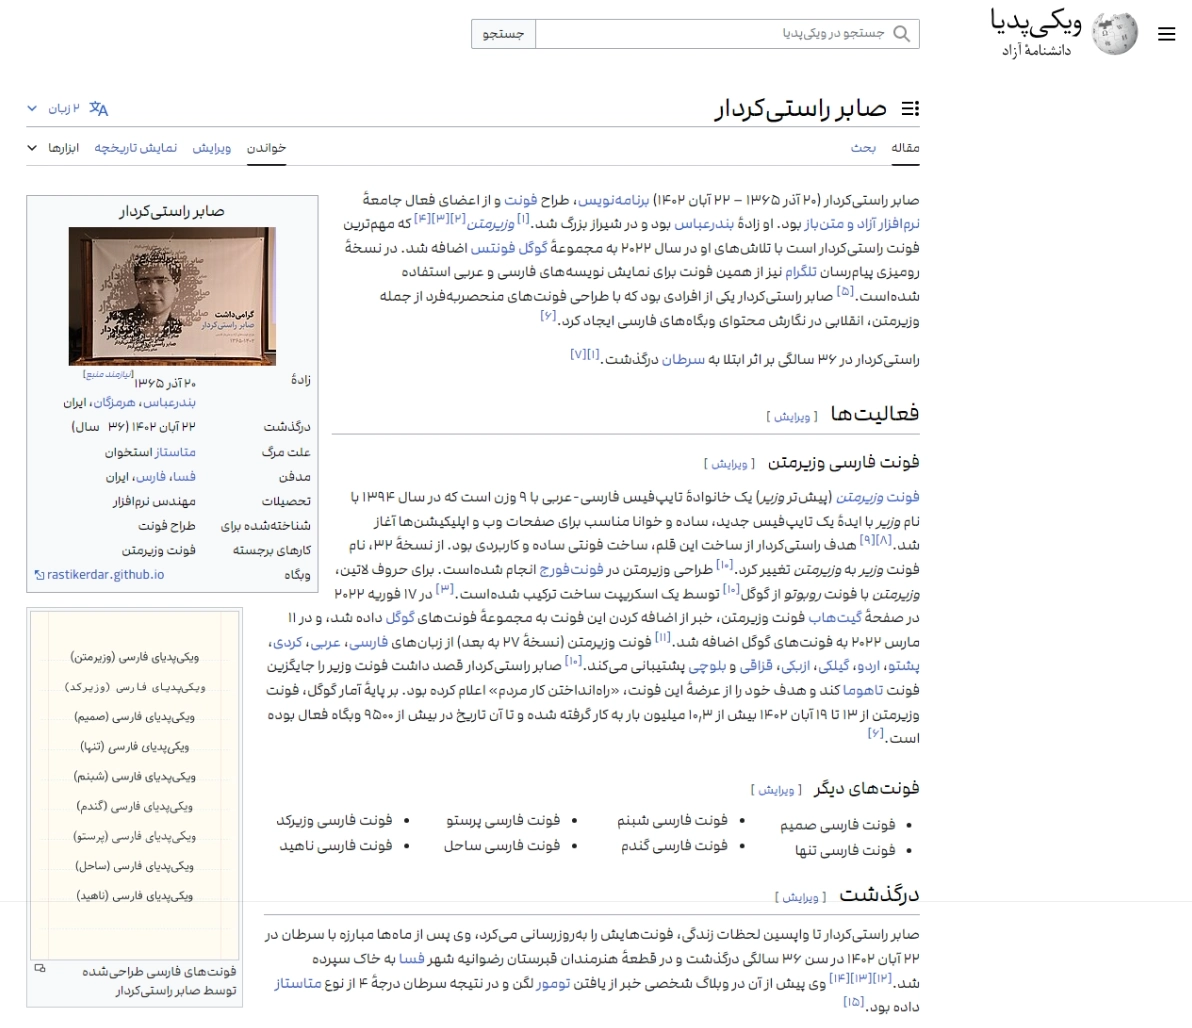Open the rastikerdar.github.io website link
Image resolution: width=1192 pixels, height=1028 pixels.
coord(106,575)
